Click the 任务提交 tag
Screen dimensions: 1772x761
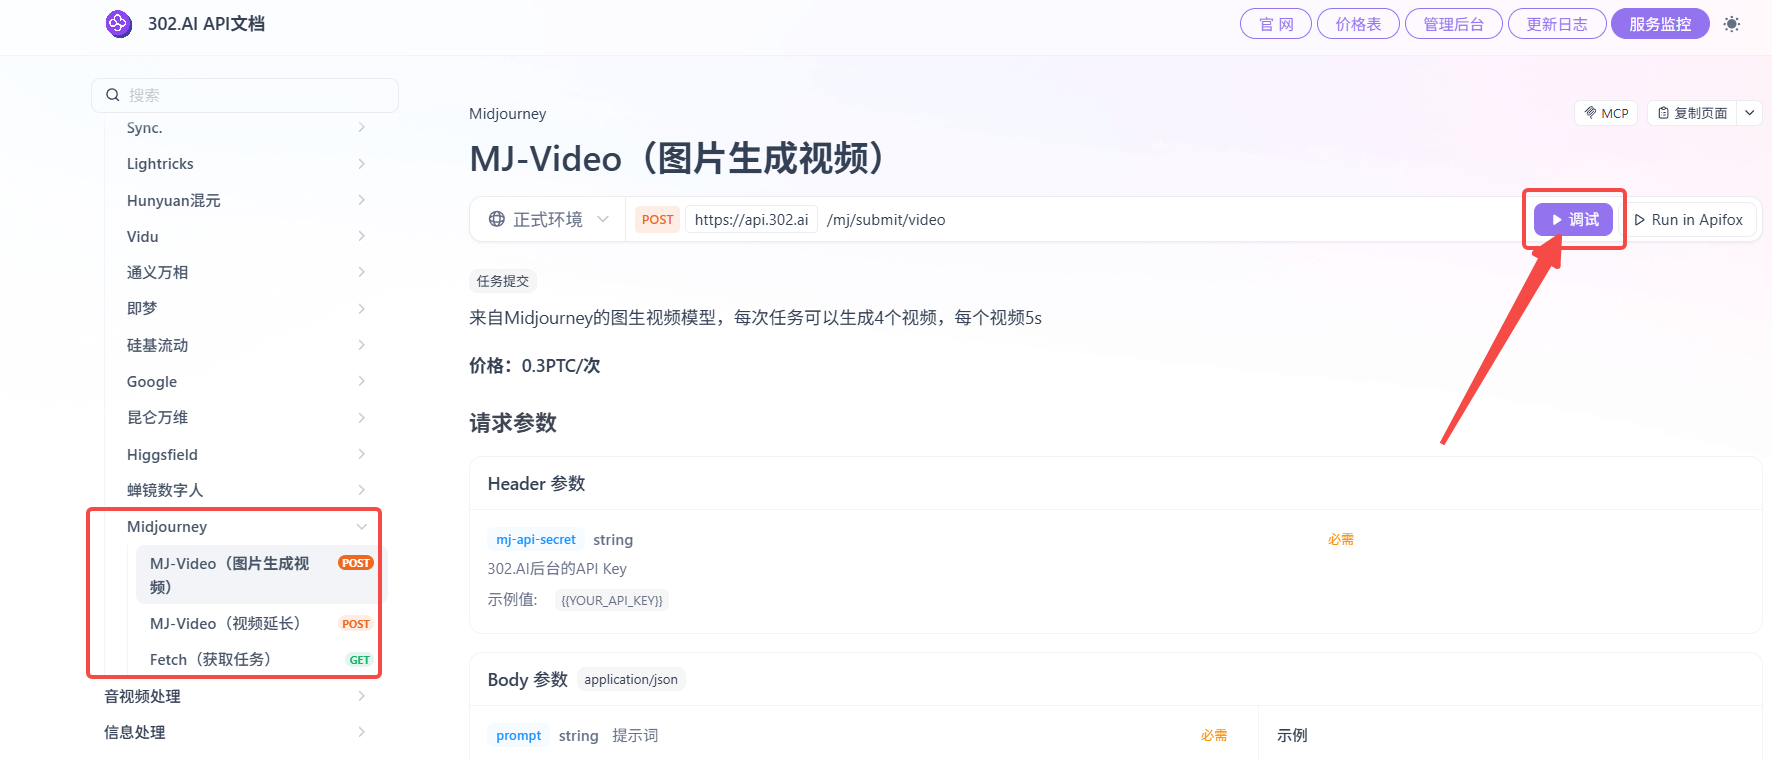(x=503, y=281)
